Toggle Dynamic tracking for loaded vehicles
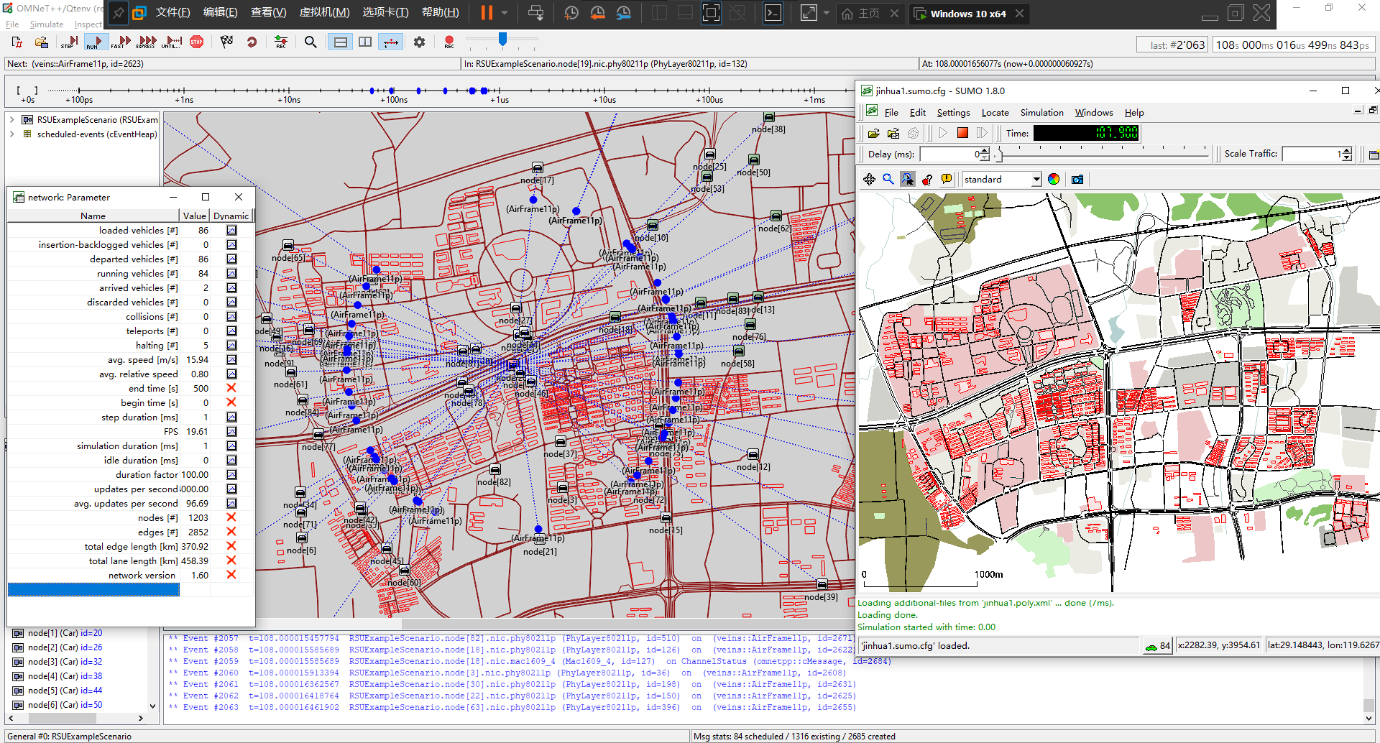This screenshot has width=1380, height=743. pyautogui.click(x=231, y=230)
